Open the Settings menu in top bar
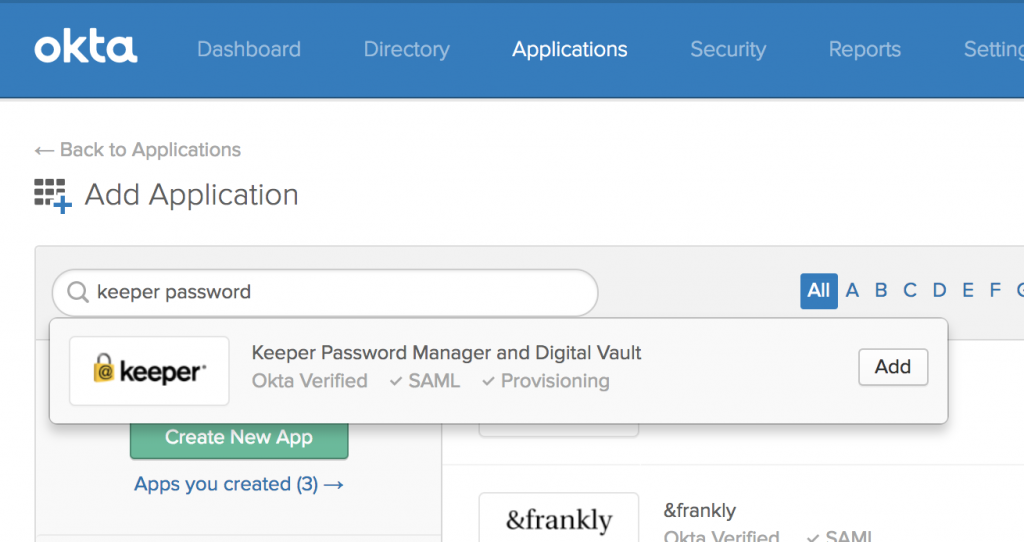 [993, 50]
